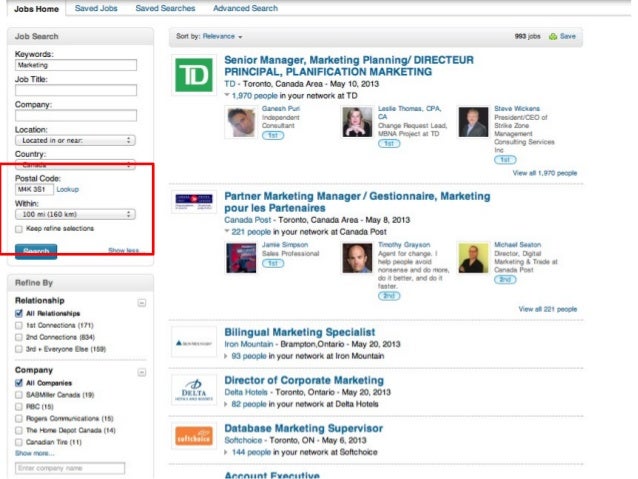Check 2nd Connections (834) filter

pyautogui.click(x=19, y=337)
